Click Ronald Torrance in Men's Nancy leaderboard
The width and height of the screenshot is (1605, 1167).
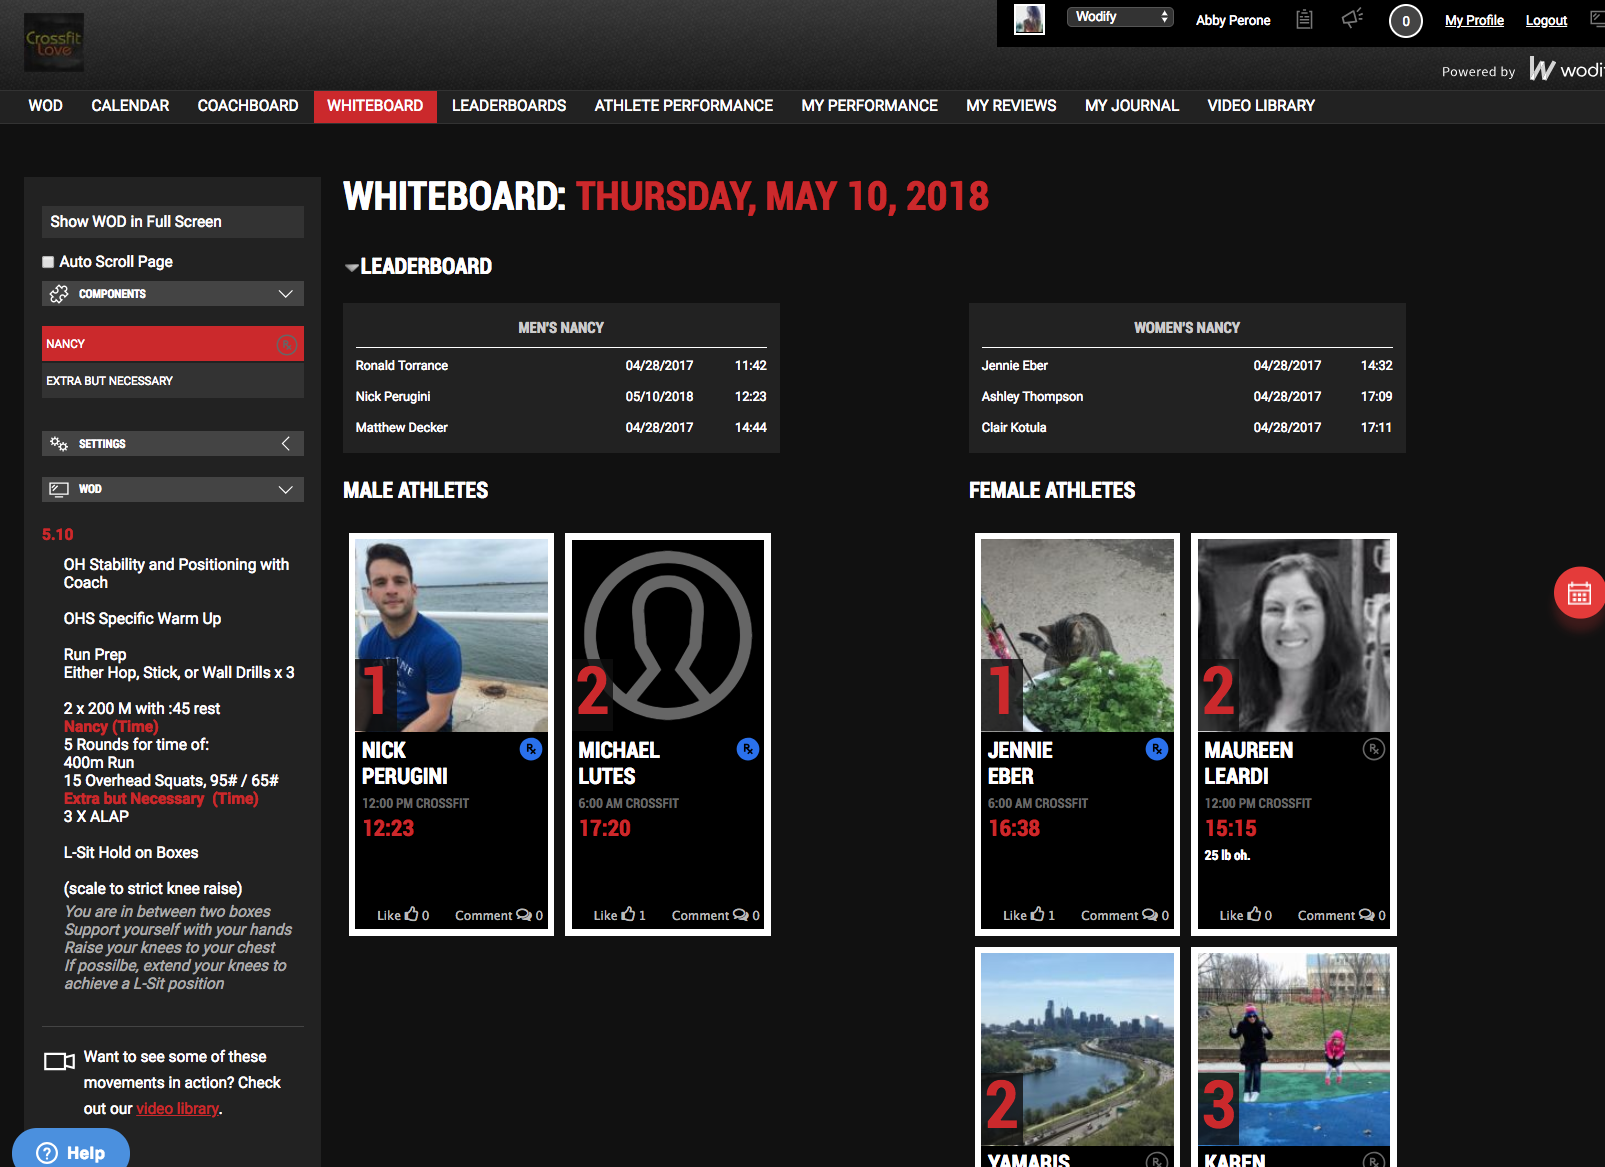click(402, 366)
